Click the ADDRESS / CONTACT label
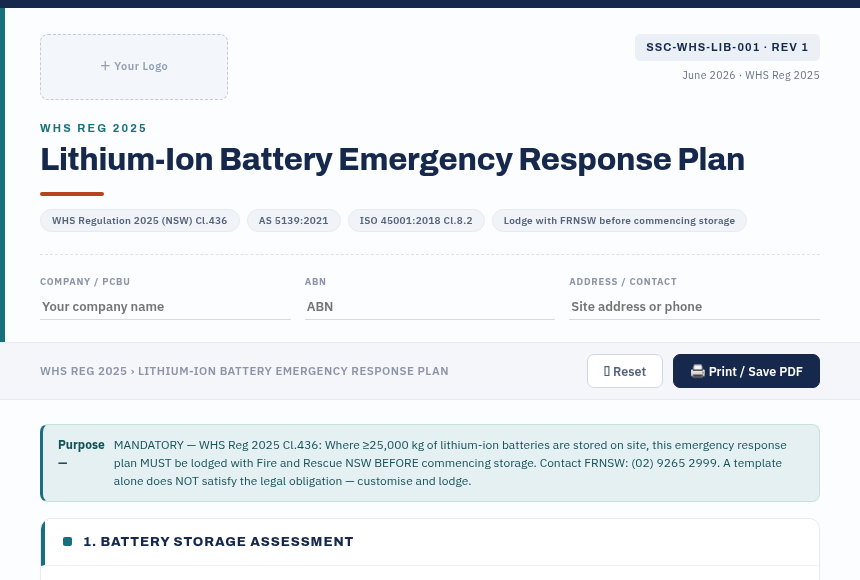The width and height of the screenshot is (860, 580). [623, 281]
